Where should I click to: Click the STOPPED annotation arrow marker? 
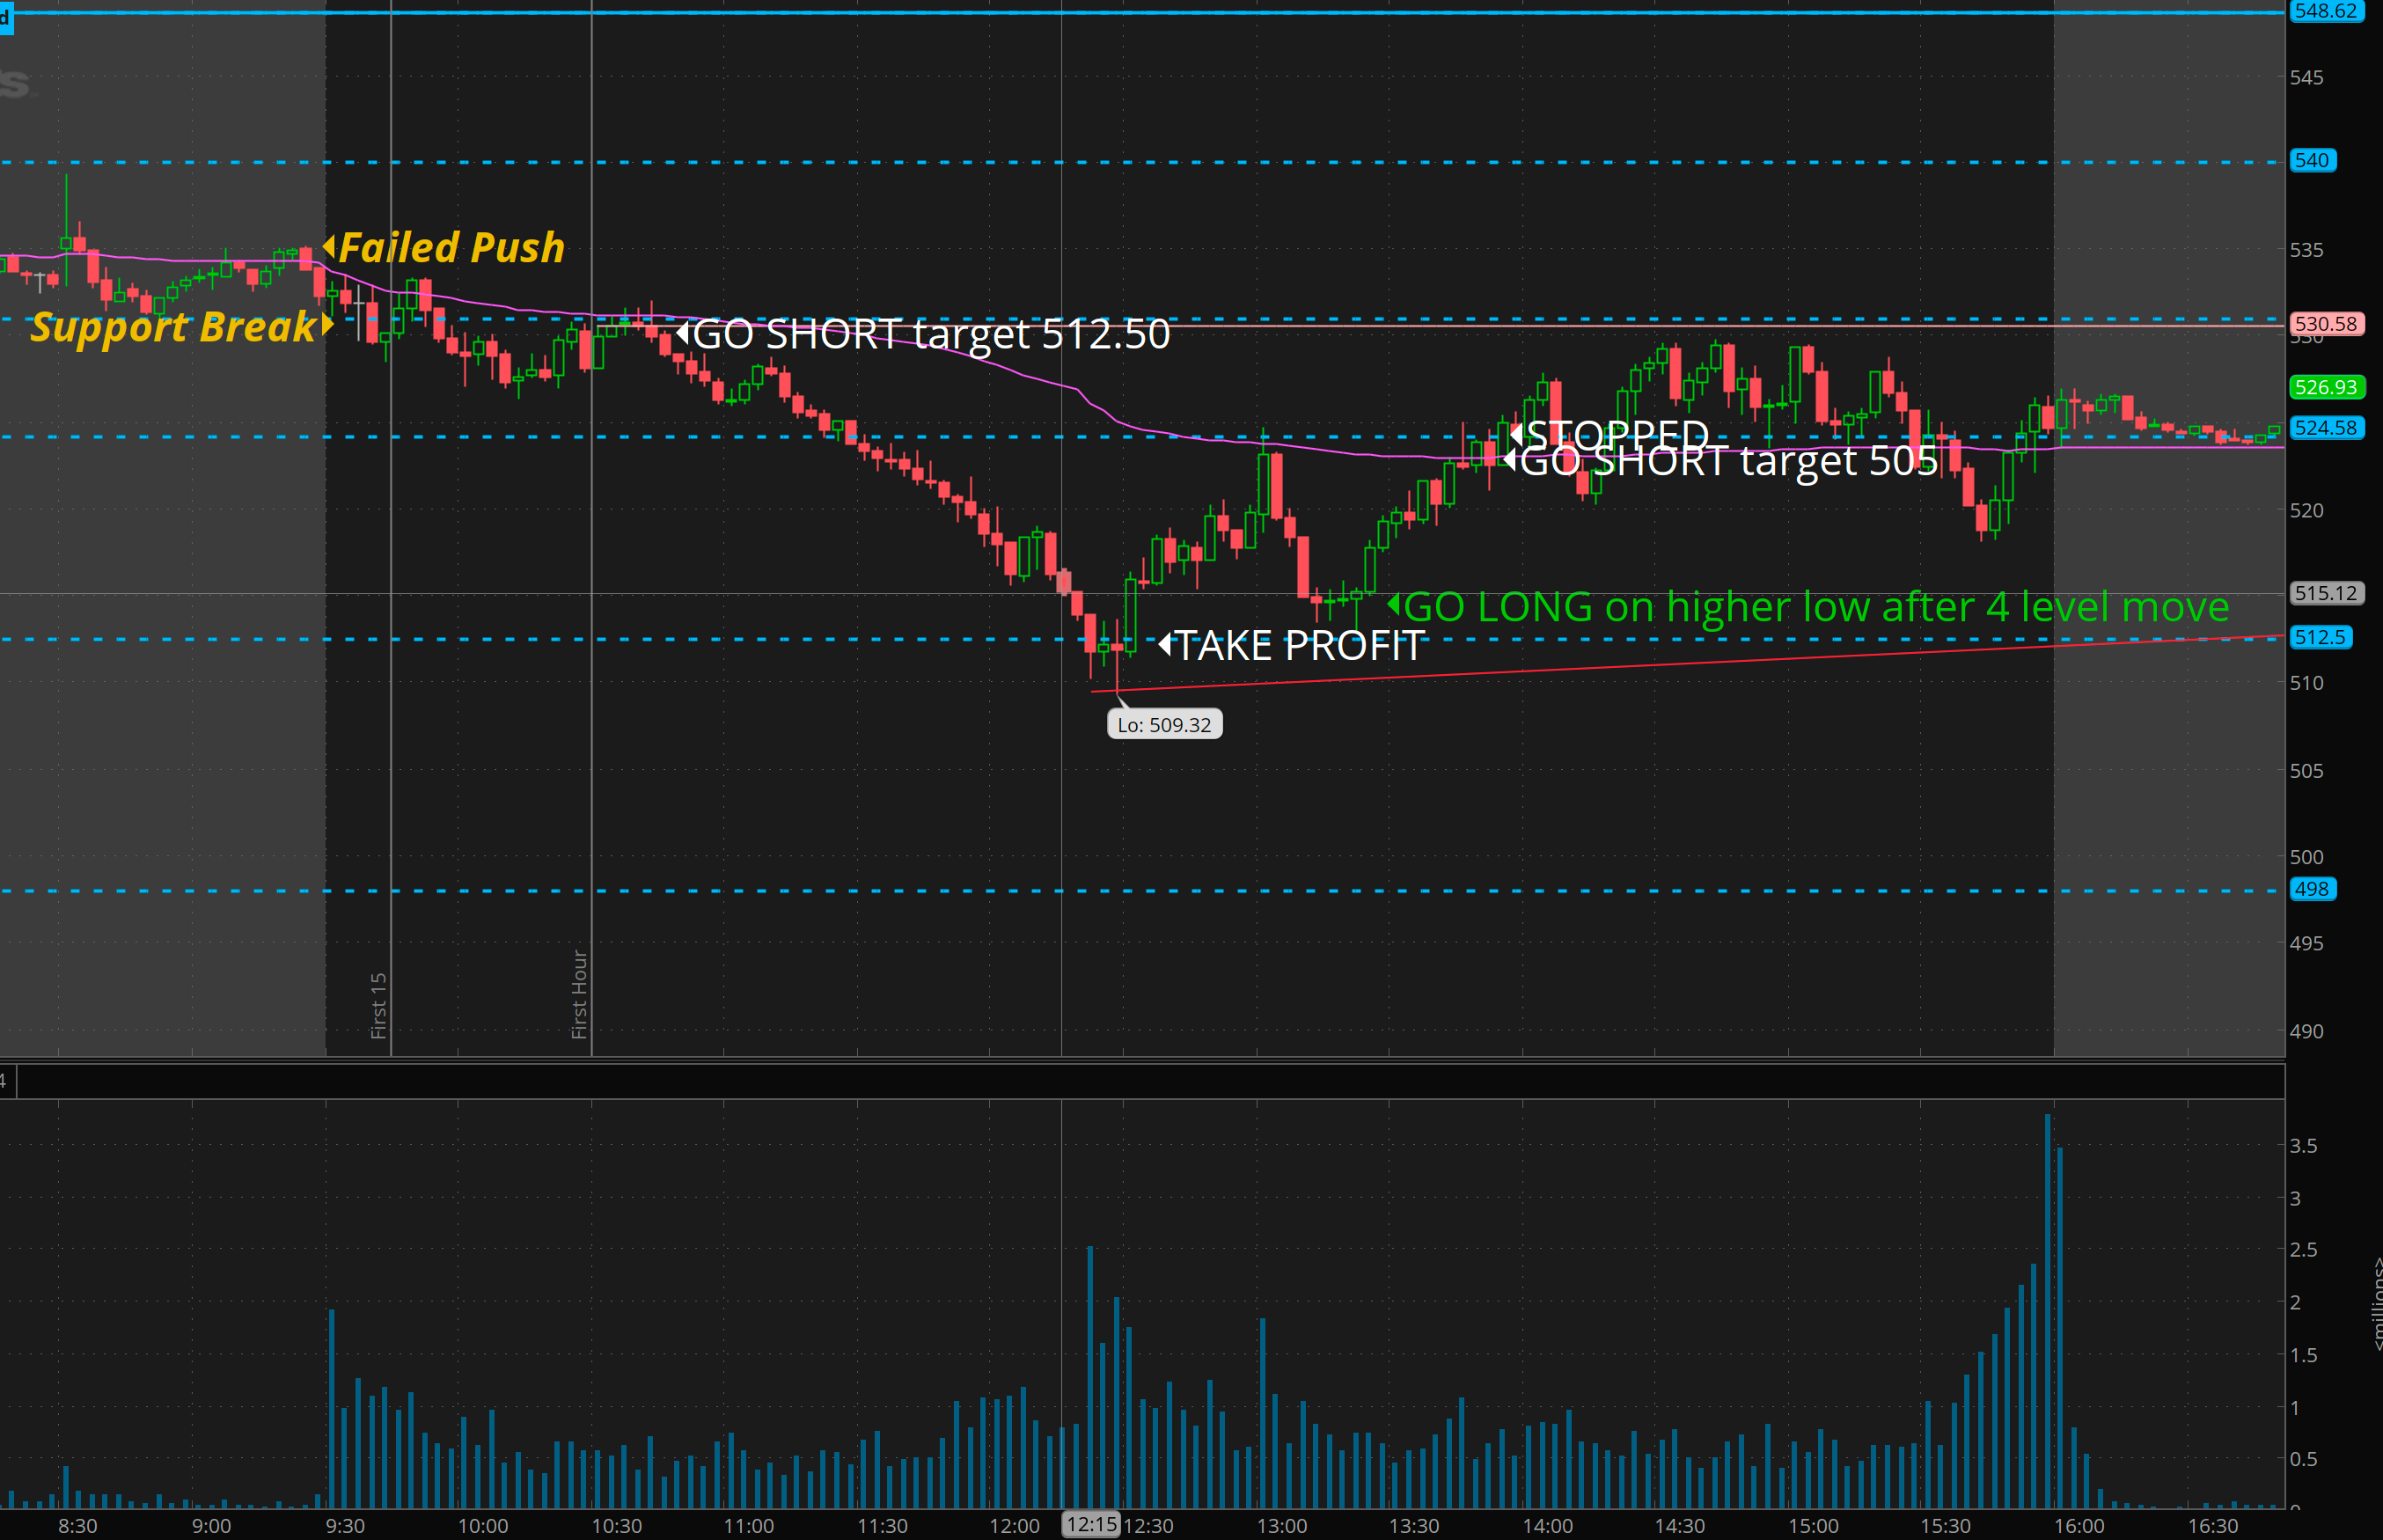[x=1516, y=434]
